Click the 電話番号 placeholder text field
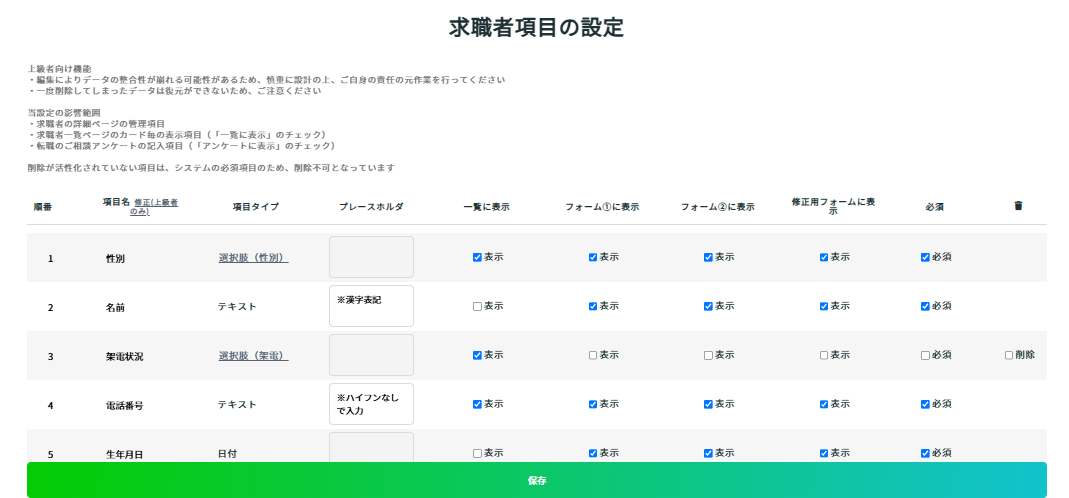The height and width of the screenshot is (498, 1069). pyautogui.click(x=371, y=404)
